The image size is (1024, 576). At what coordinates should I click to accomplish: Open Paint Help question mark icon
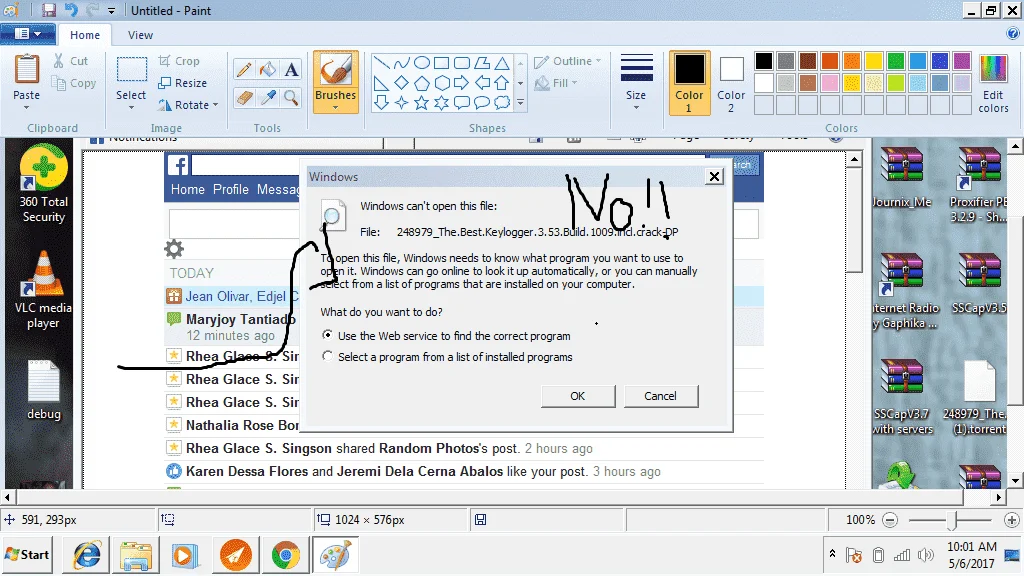(x=1014, y=34)
